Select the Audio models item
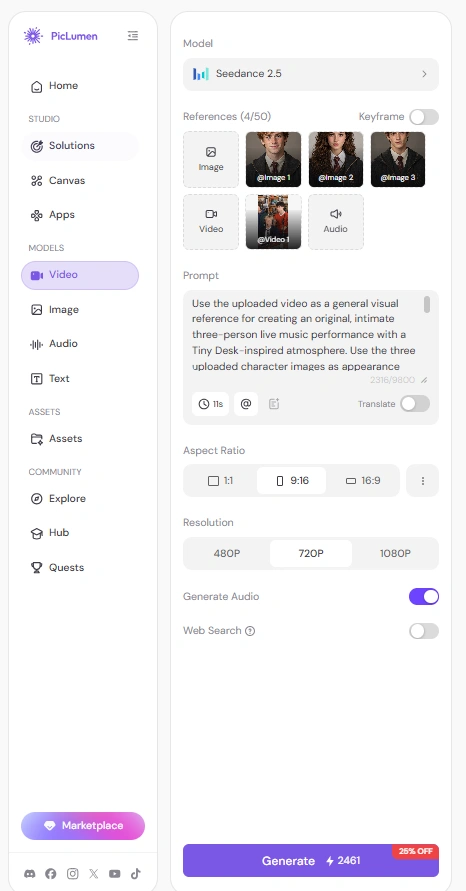Viewport: 466px width, 891px height. [80, 344]
